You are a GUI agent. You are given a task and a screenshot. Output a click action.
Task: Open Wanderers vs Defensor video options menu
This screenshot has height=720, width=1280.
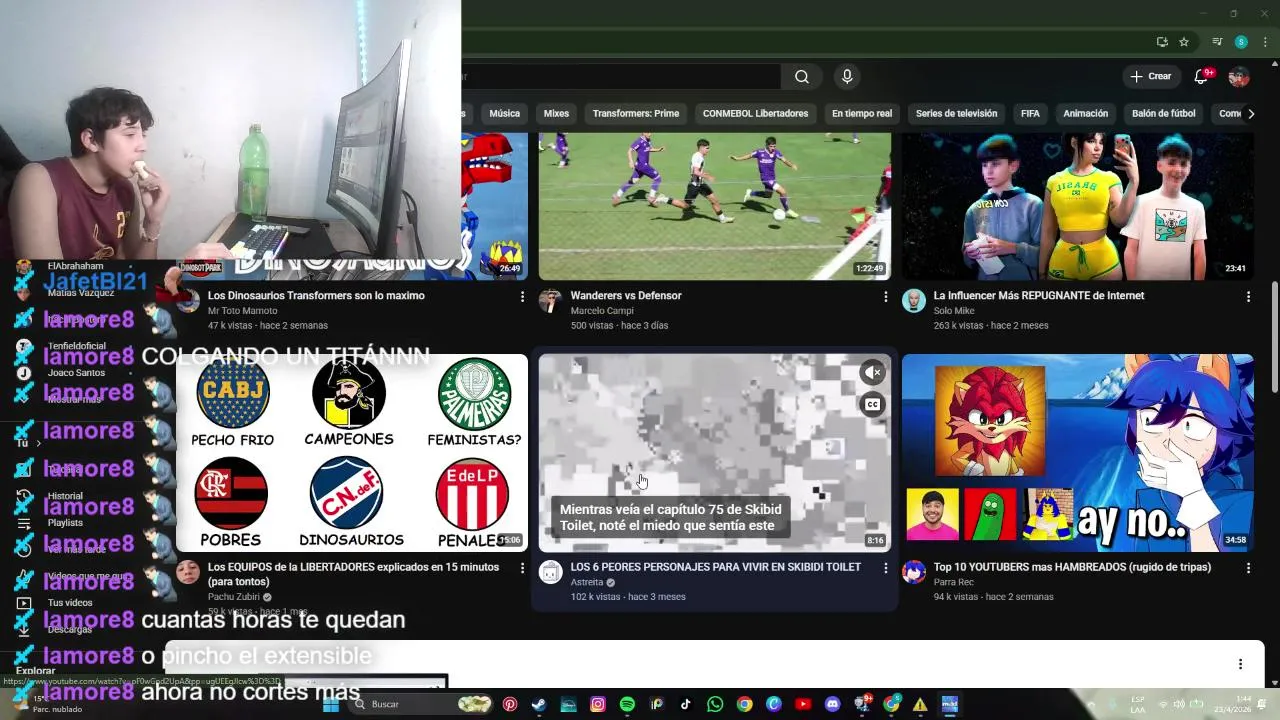(x=885, y=297)
